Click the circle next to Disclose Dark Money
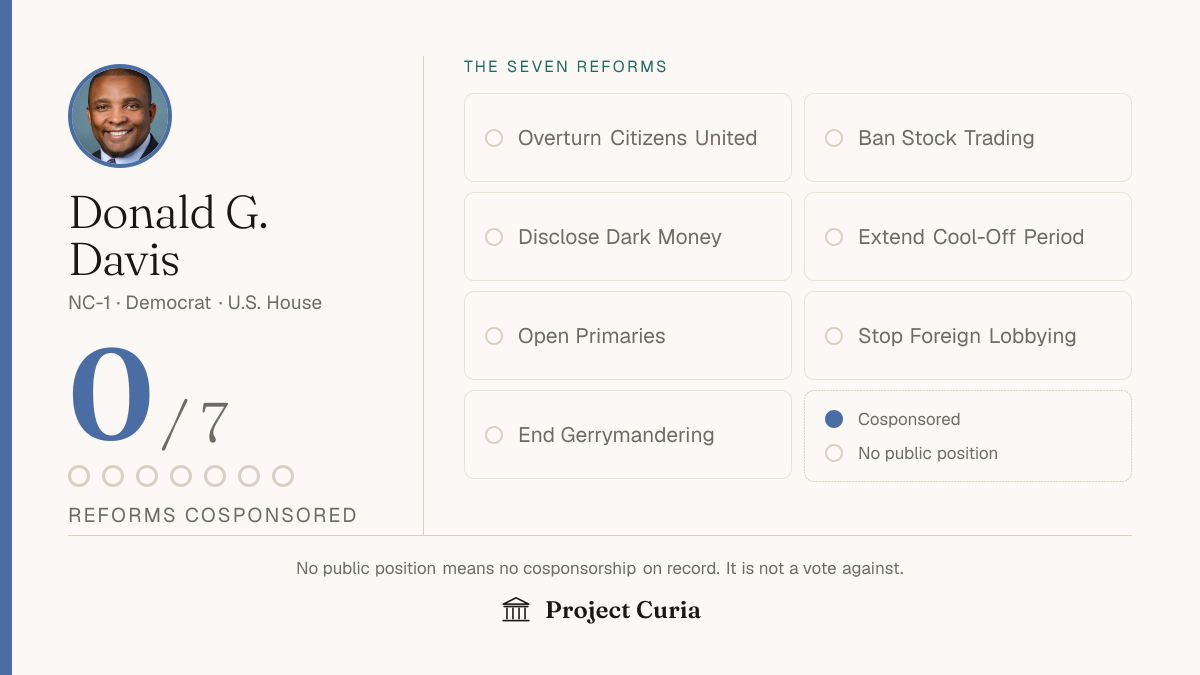Screen dimensions: 1200x675 pos(494,237)
